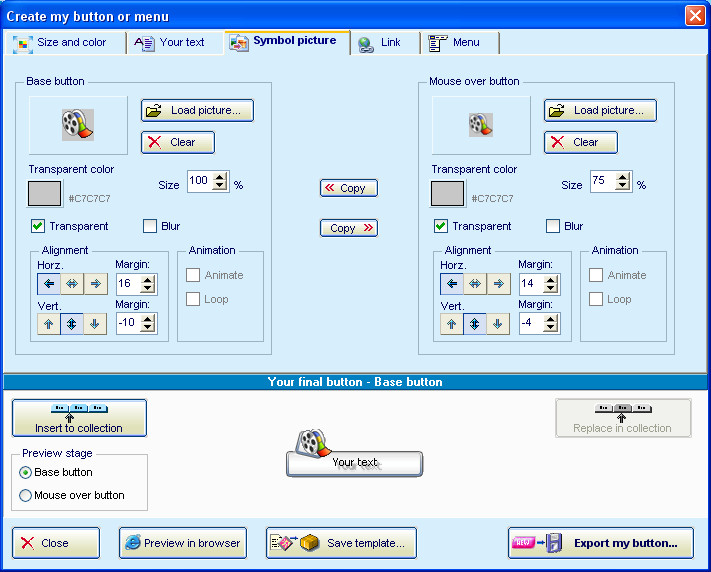Align base button symbol right horizontally

(96, 284)
